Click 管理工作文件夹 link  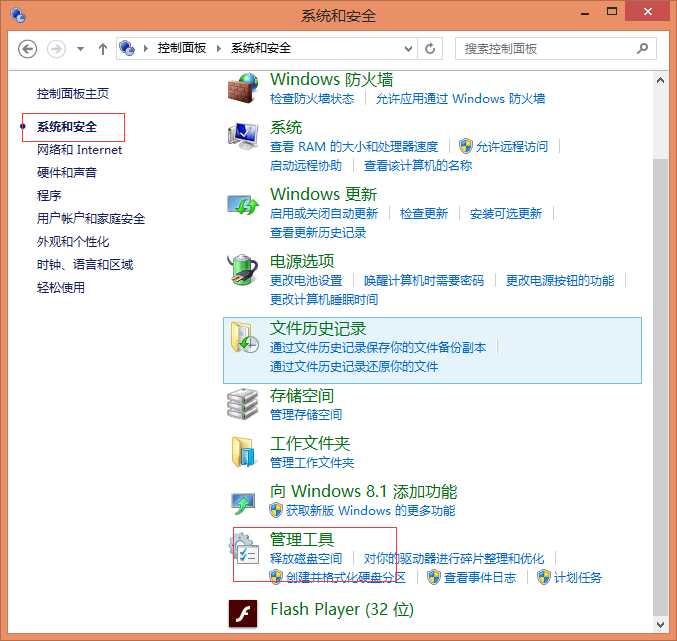[x=312, y=463]
